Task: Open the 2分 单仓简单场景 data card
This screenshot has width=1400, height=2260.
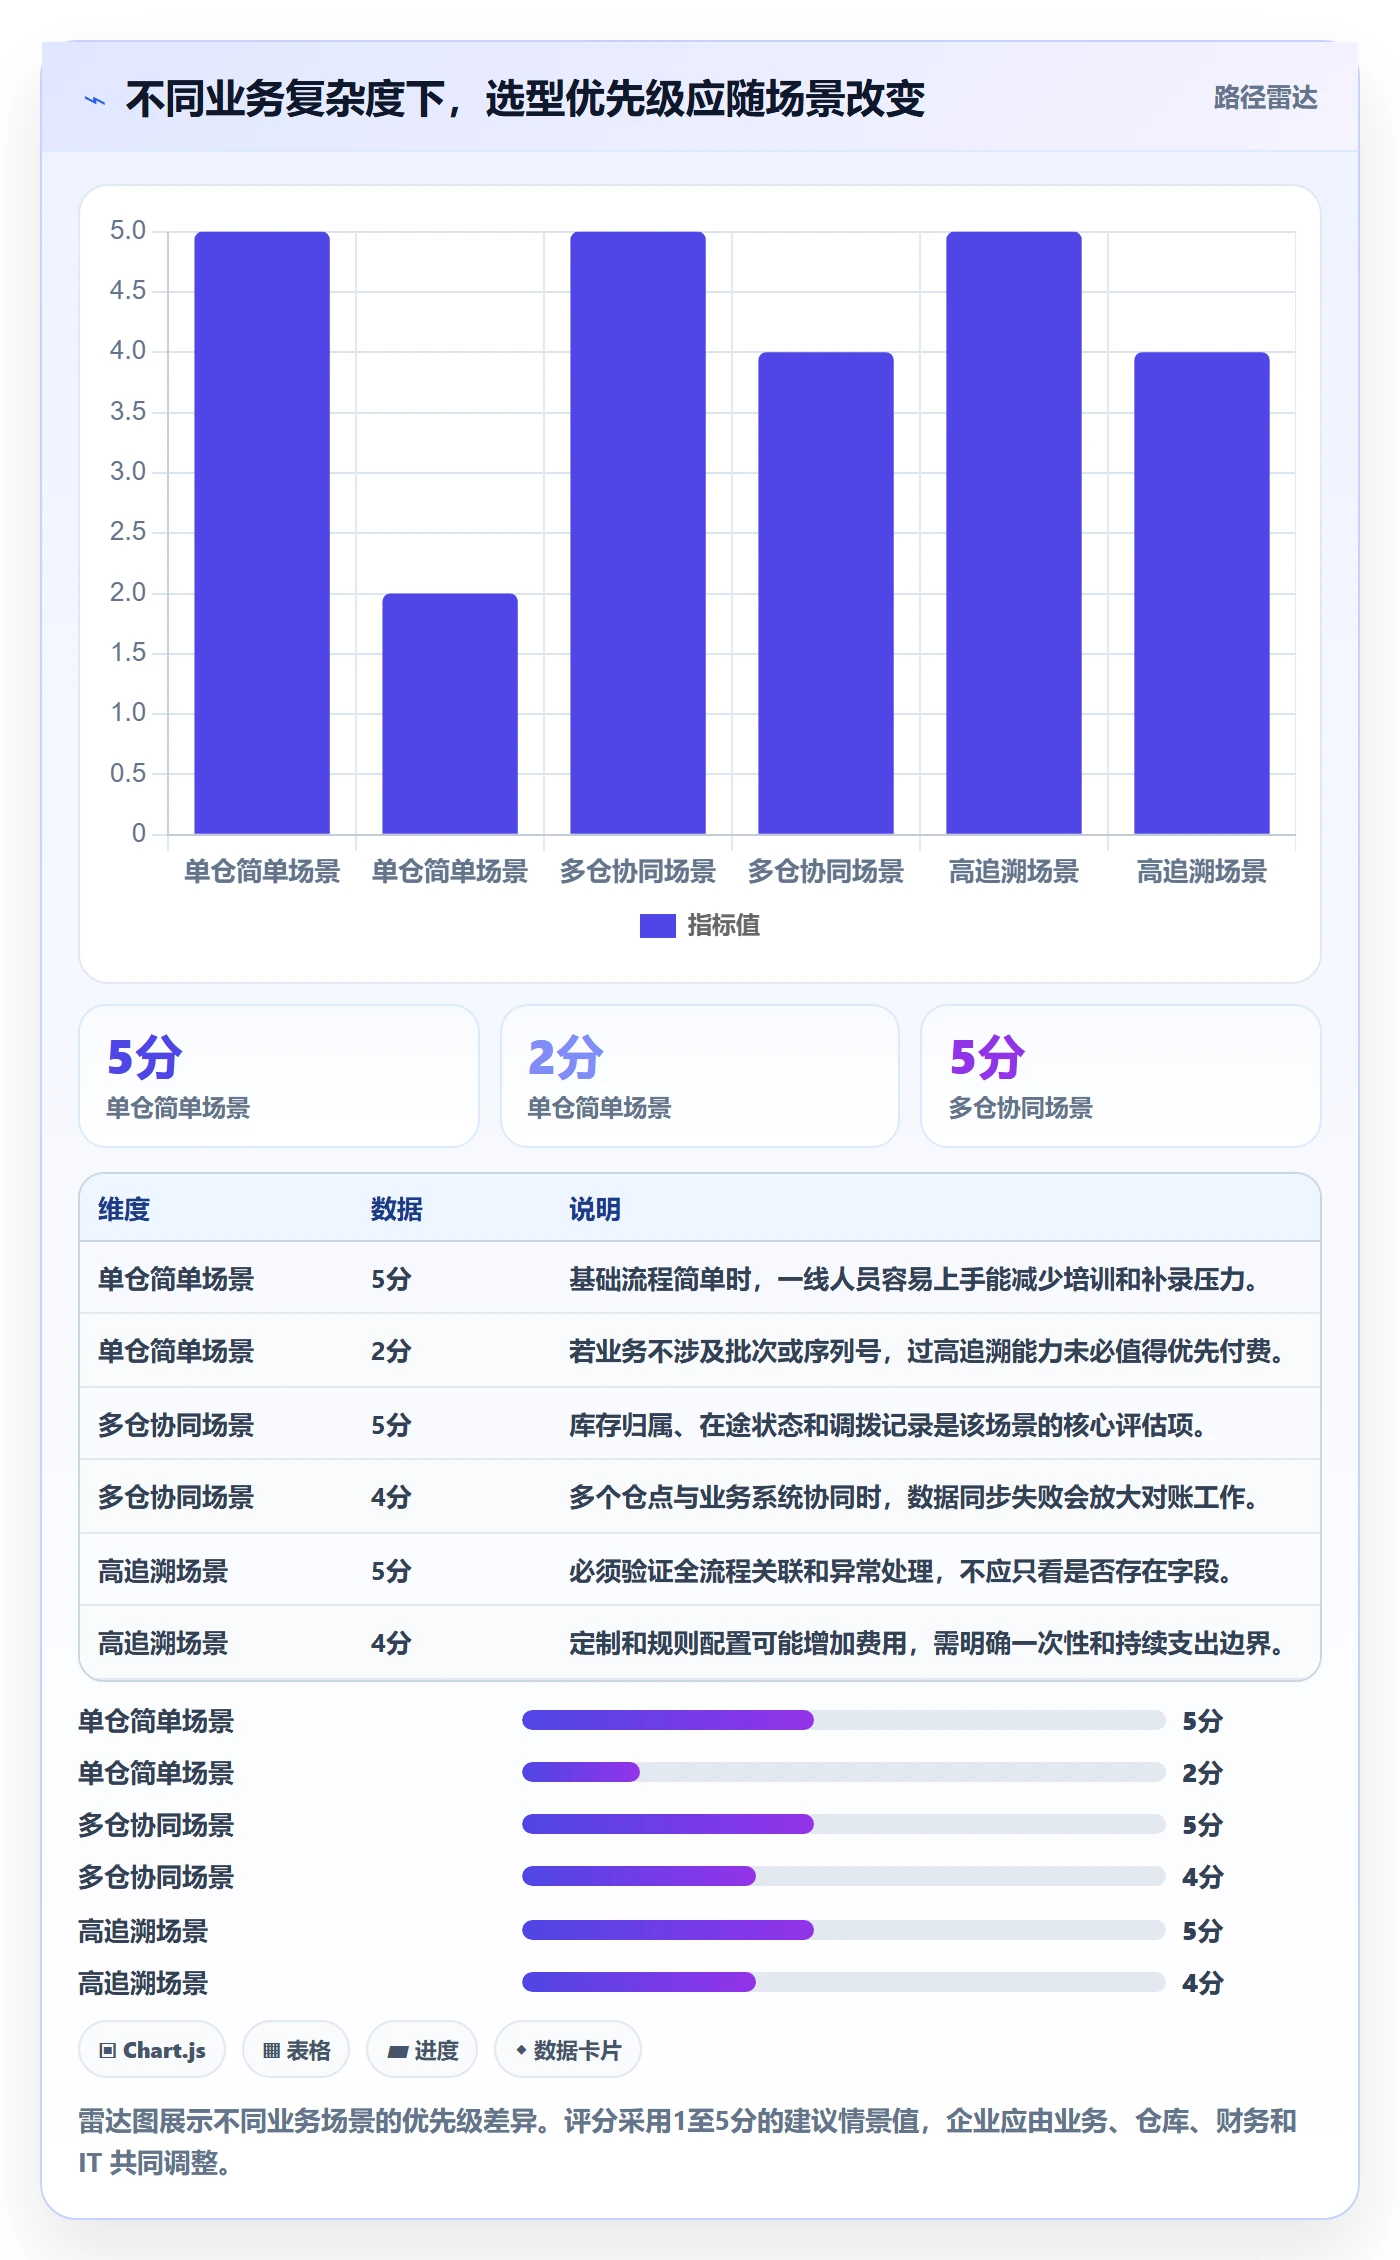Action: (x=700, y=1076)
